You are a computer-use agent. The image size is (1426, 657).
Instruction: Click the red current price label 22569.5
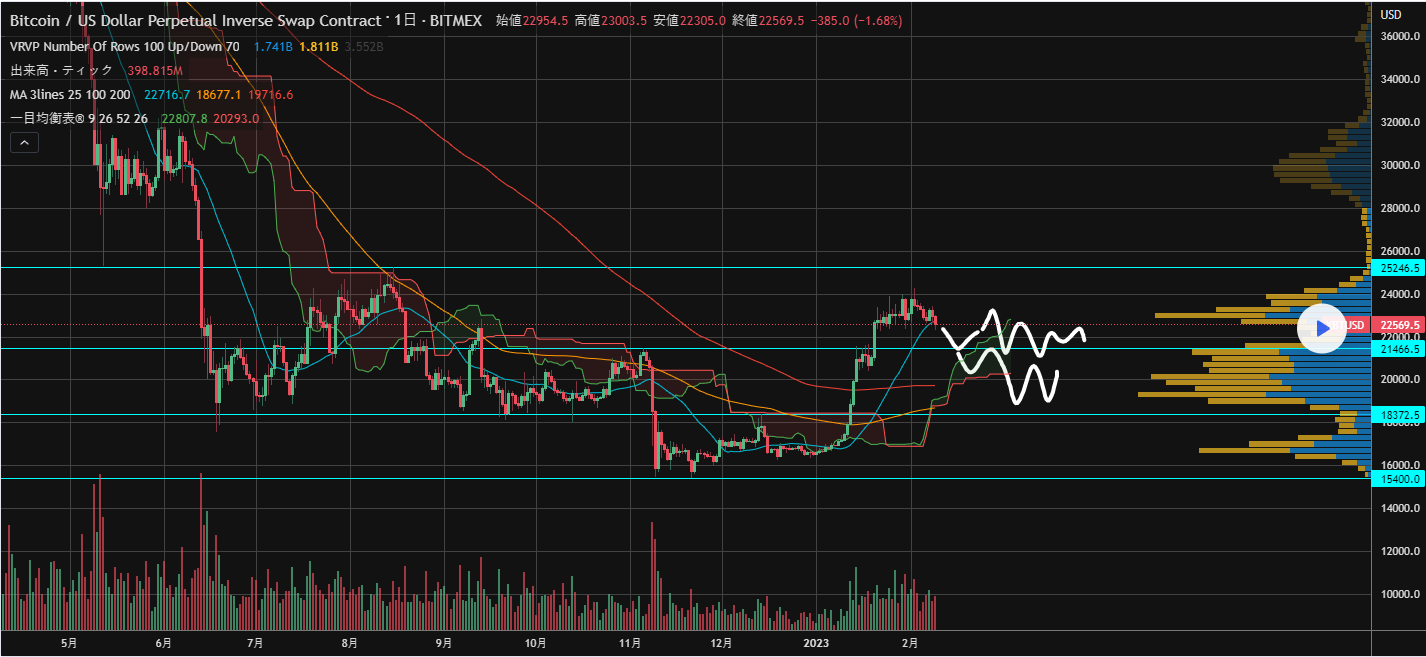click(x=1400, y=325)
